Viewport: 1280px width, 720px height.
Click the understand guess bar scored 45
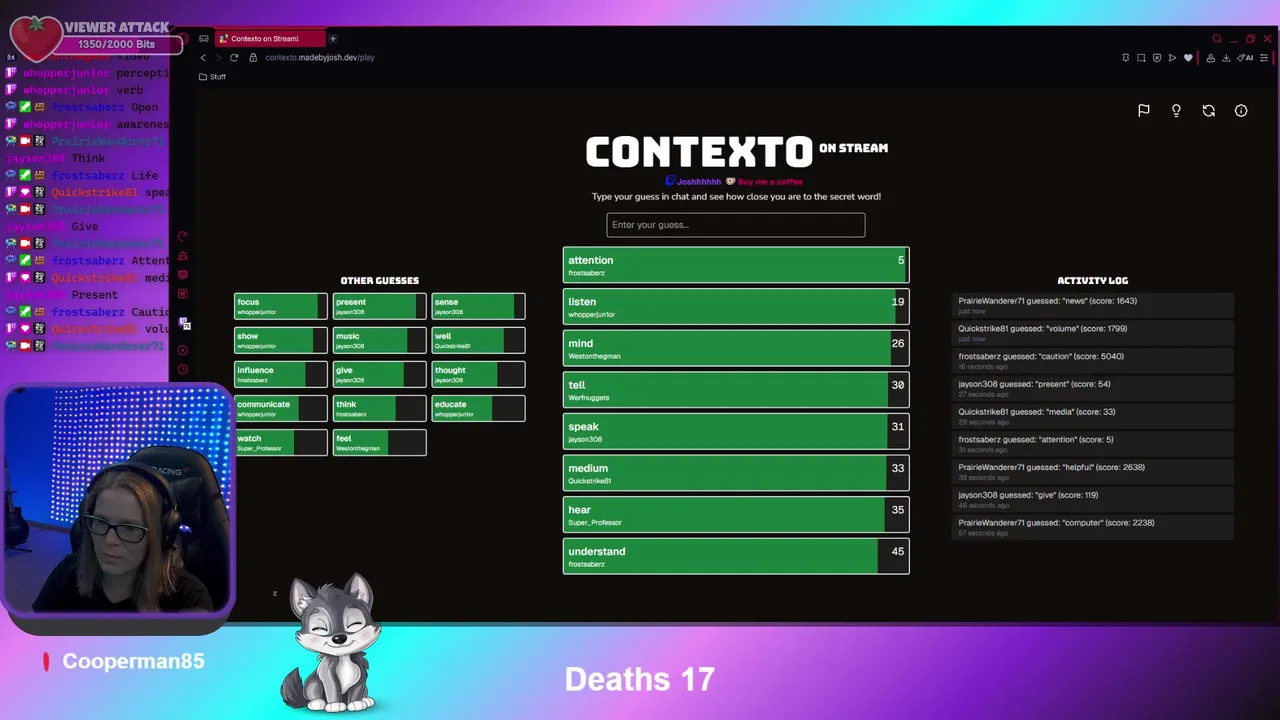pos(736,556)
